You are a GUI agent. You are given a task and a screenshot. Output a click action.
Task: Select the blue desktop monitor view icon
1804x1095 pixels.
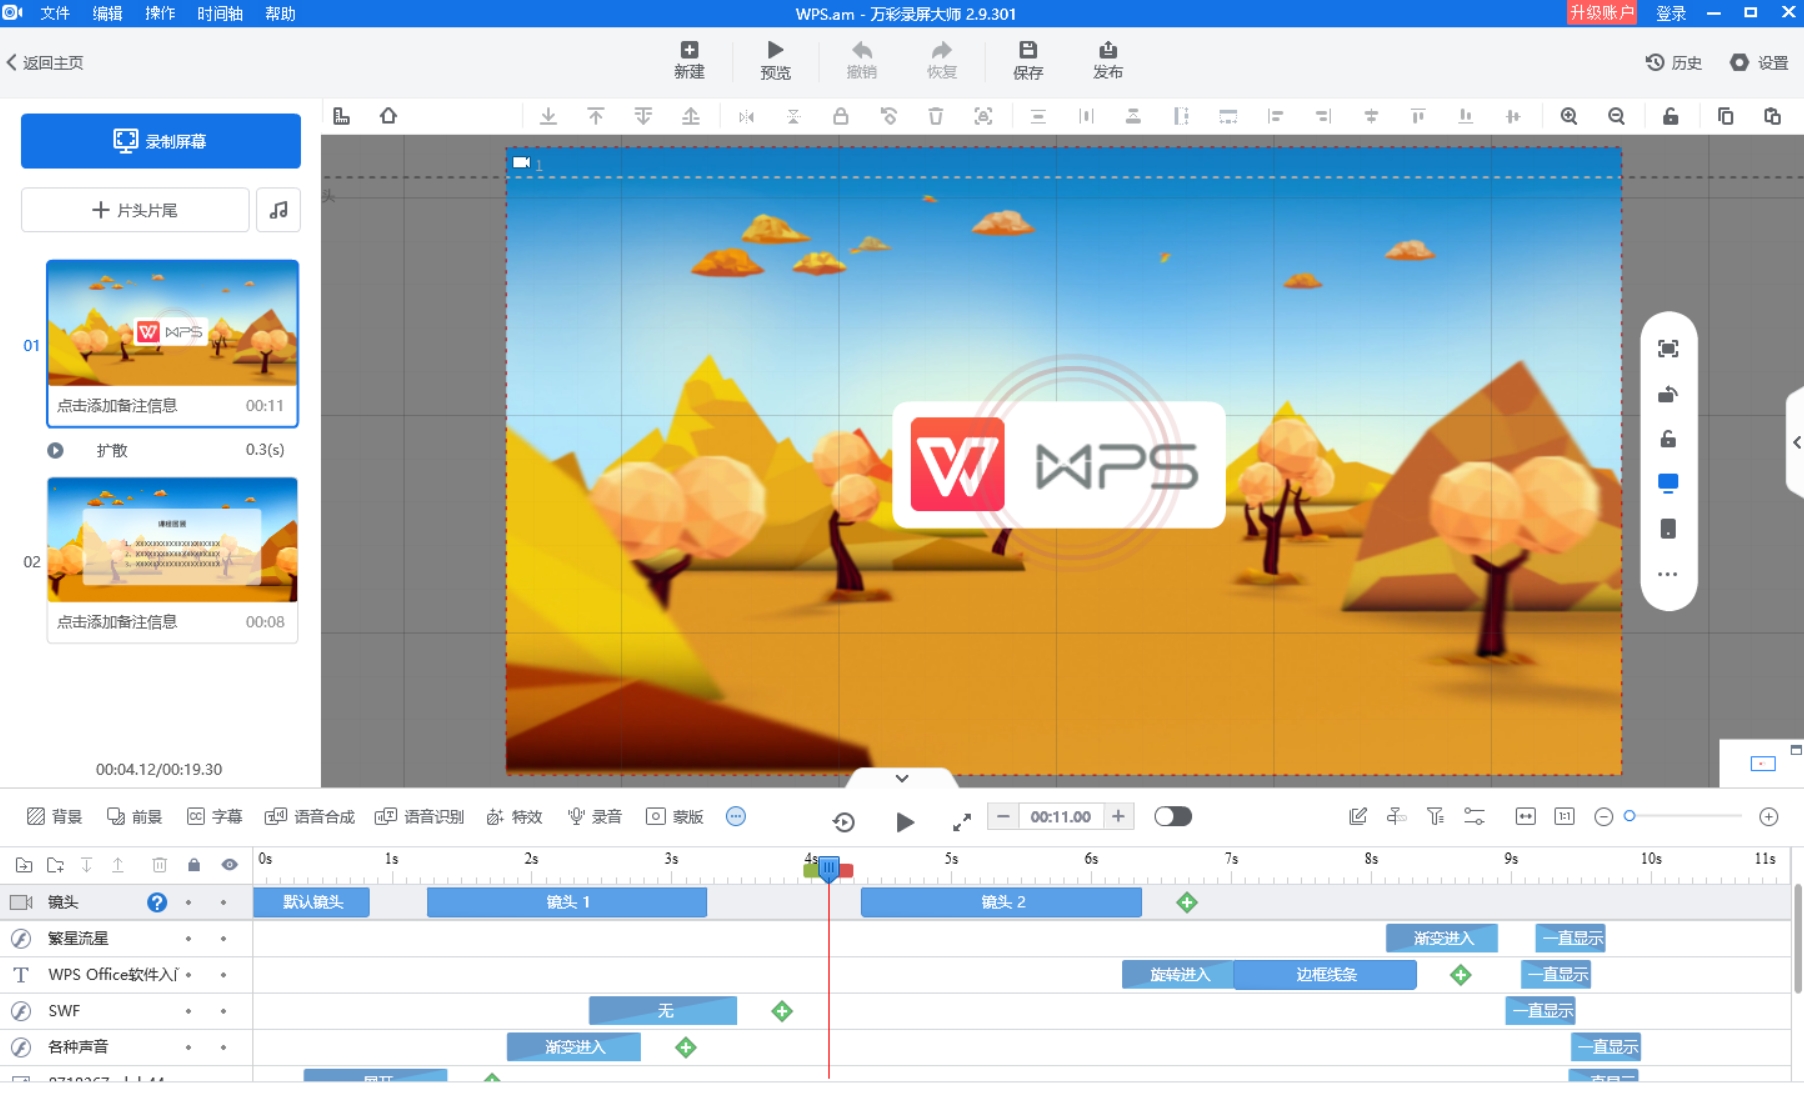[x=1668, y=483]
